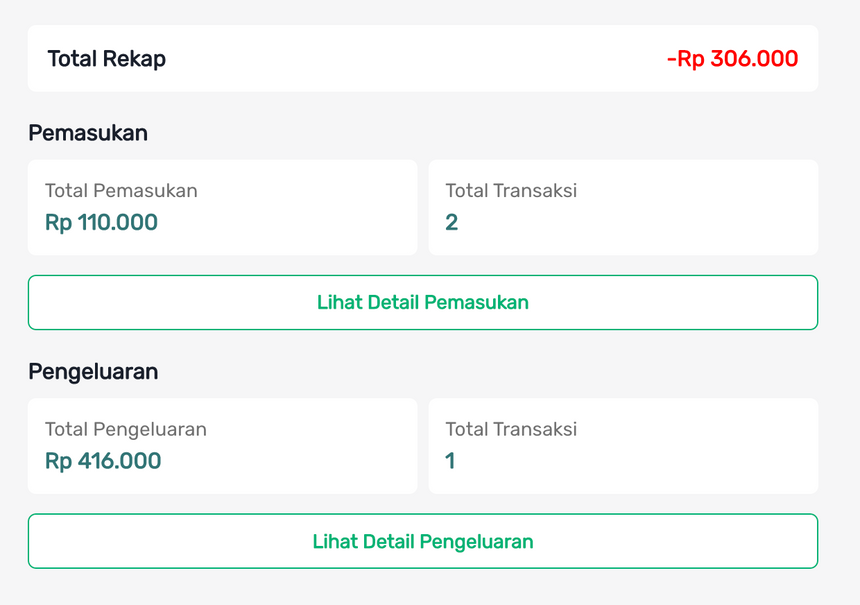The image size is (860, 605).
Task: Click the Total Transaksi label in income section
Action: (x=511, y=190)
